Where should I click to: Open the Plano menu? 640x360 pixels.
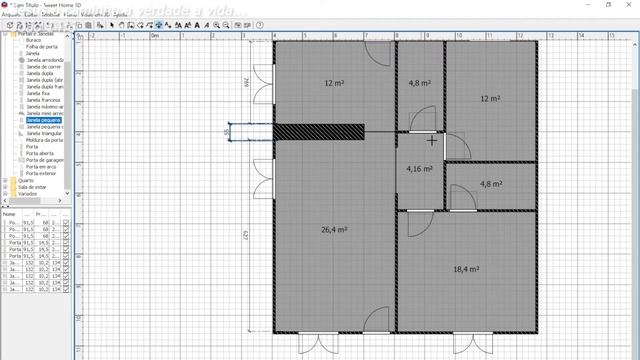(70, 15)
